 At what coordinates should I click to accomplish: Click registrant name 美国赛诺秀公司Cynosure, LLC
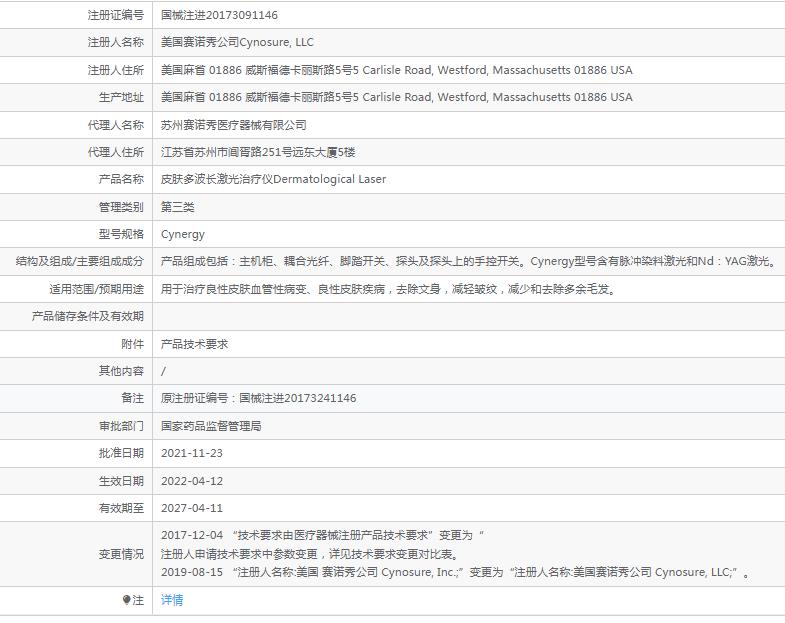click(x=237, y=42)
